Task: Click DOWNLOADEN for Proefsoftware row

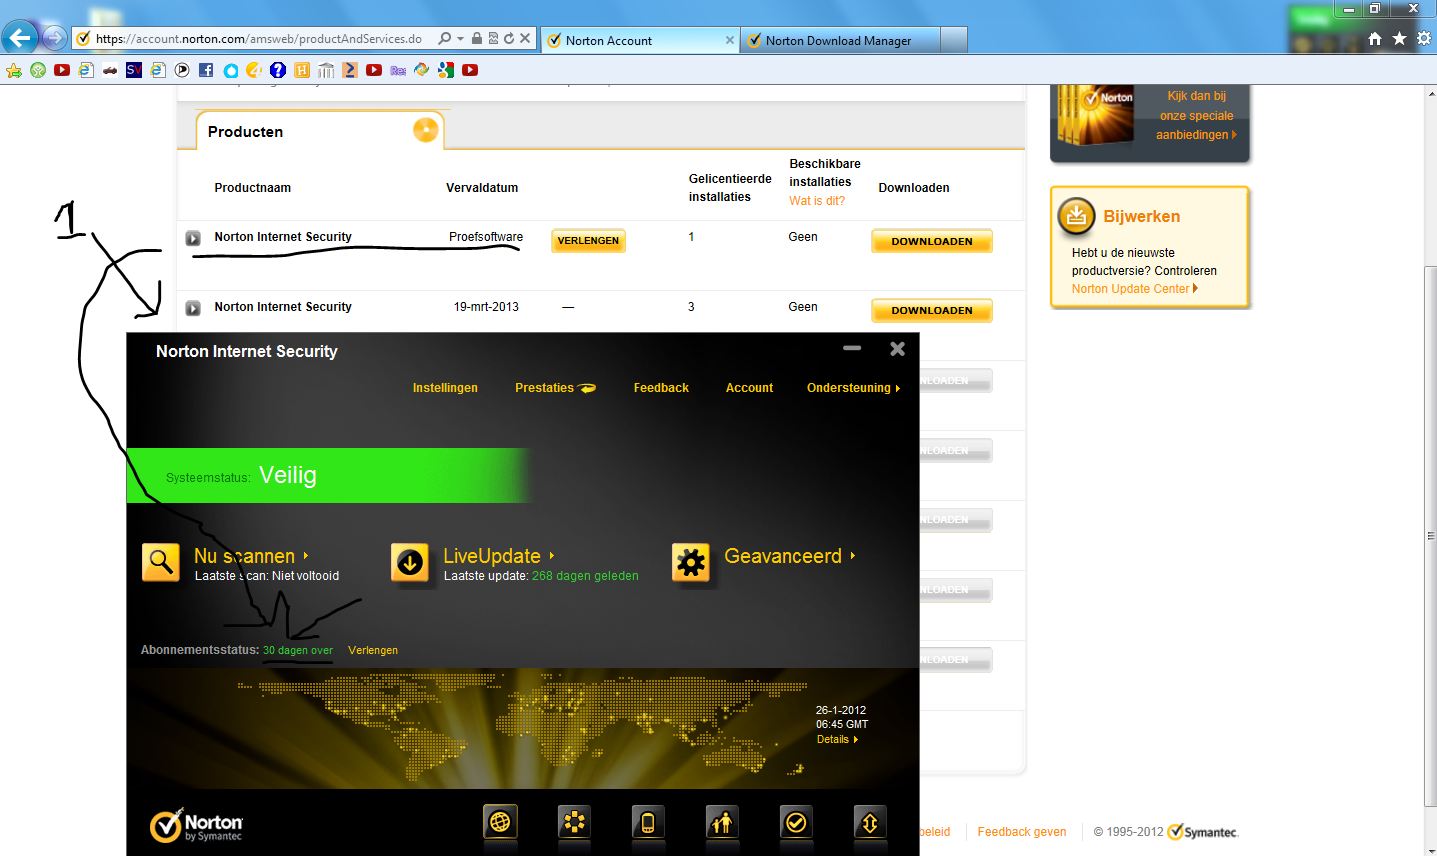Action: coord(932,241)
